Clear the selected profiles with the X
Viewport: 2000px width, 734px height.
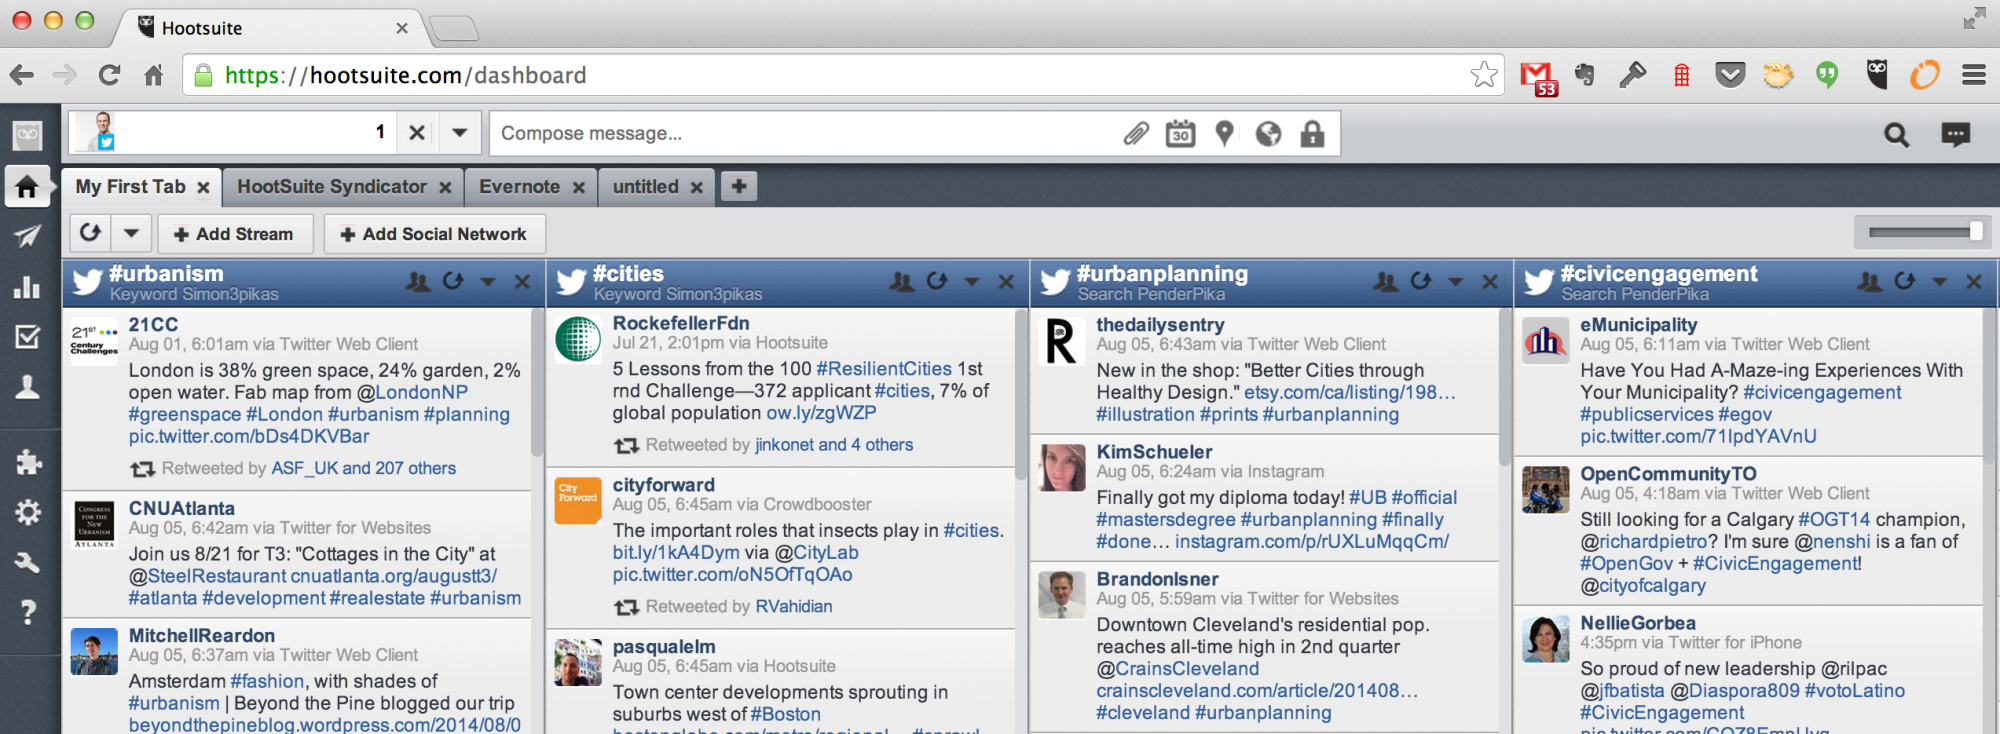pyautogui.click(x=417, y=132)
